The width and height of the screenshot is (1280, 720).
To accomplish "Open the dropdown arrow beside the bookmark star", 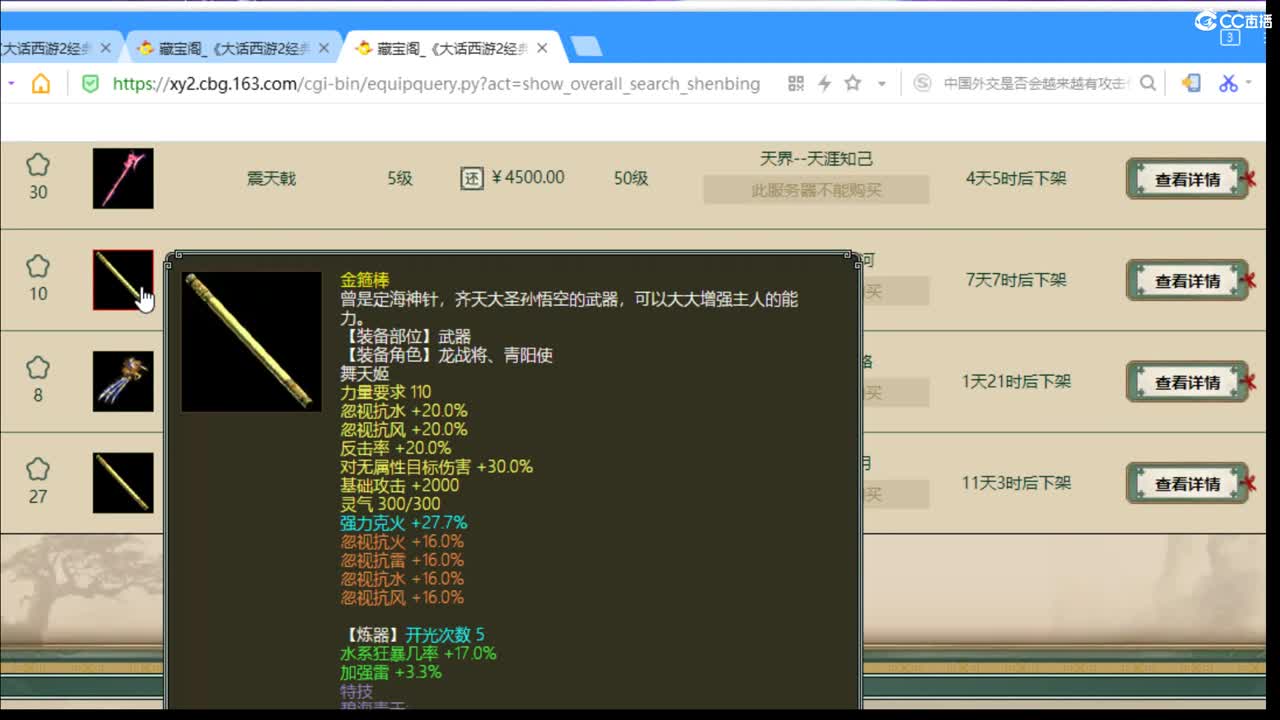I will (x=881, y=84).
